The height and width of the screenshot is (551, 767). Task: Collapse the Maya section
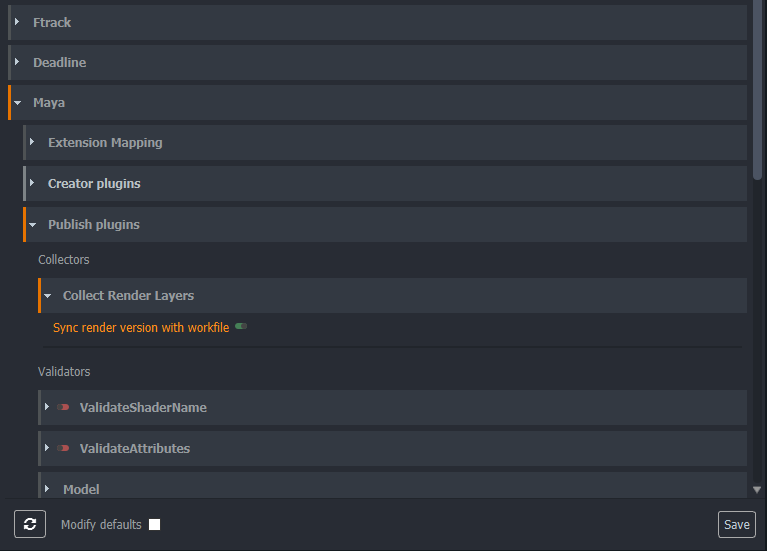point(17,103)
